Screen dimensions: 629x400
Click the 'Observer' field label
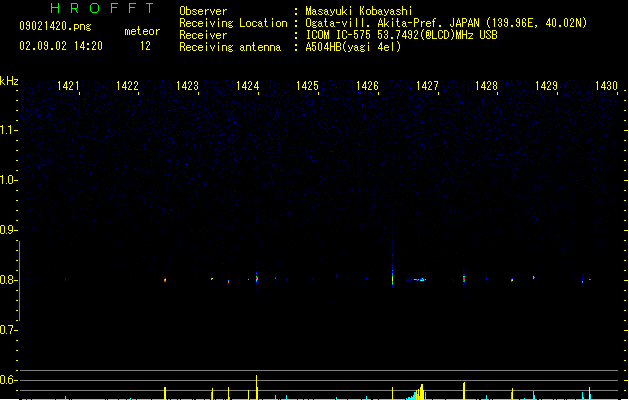click(x=203, y=11)
